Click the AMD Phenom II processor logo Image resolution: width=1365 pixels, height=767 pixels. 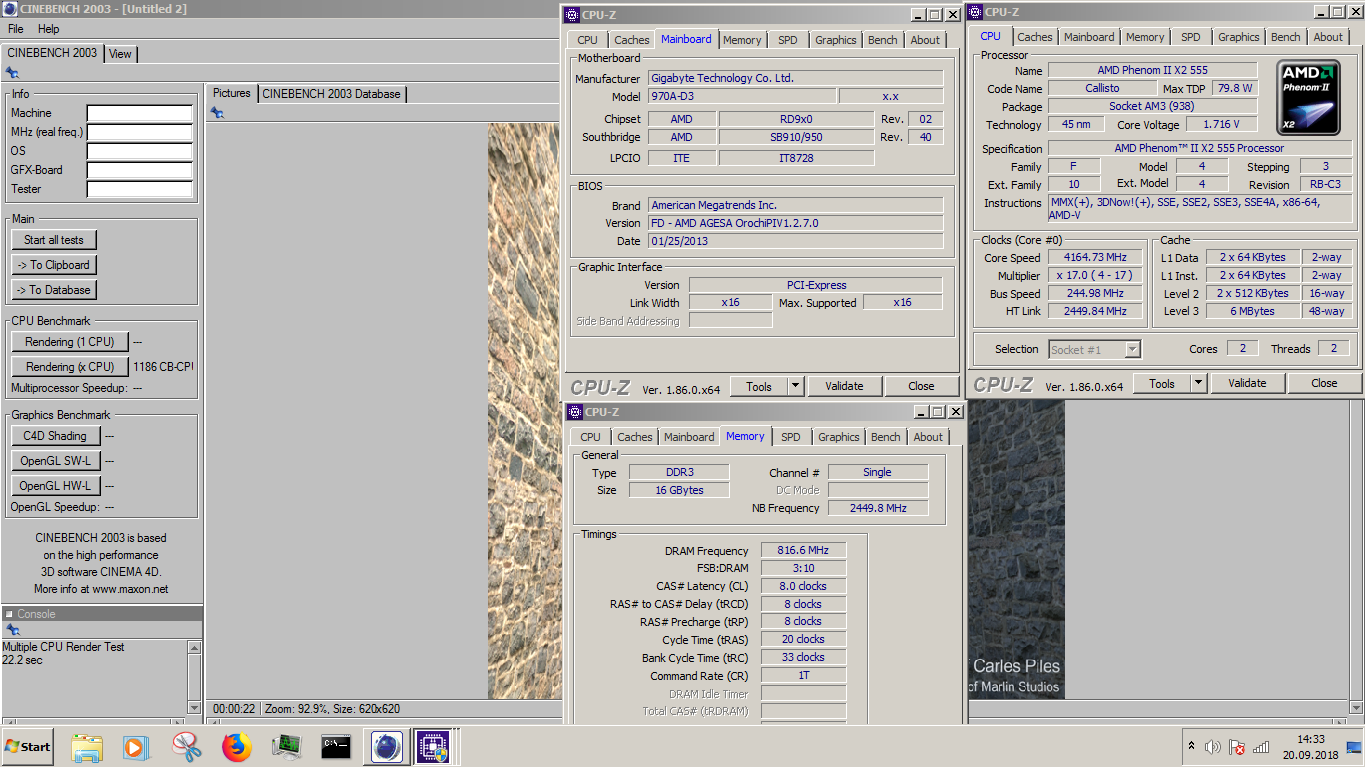[x=1309, y=98]
